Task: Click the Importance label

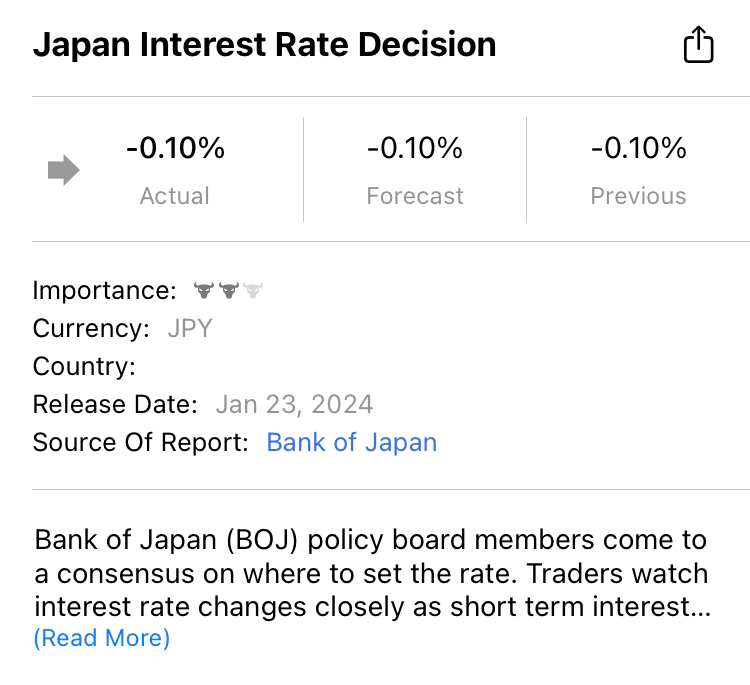Action: click(104, 291)
